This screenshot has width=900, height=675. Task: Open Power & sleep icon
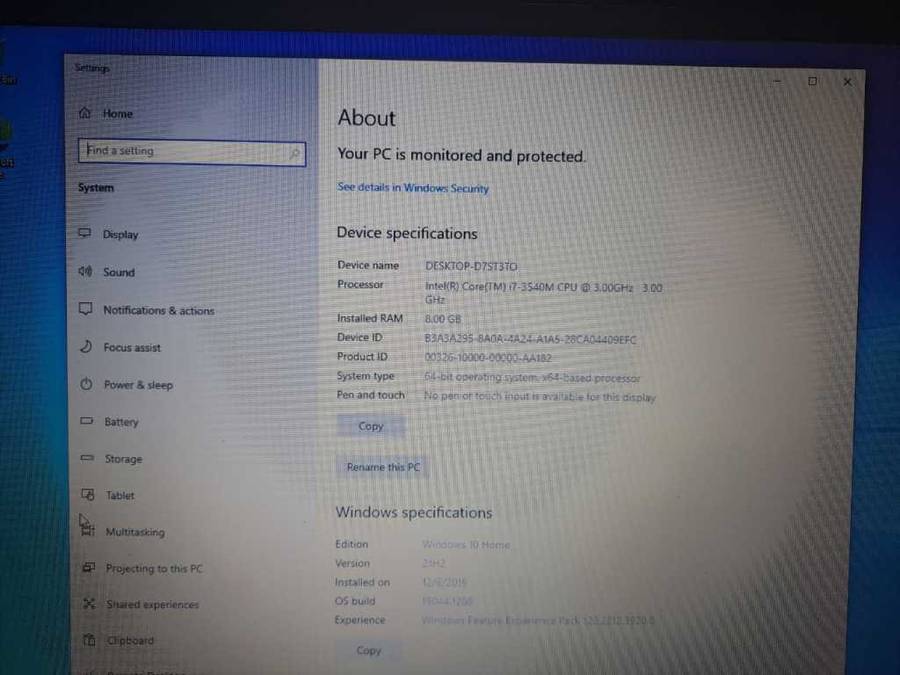86,385
